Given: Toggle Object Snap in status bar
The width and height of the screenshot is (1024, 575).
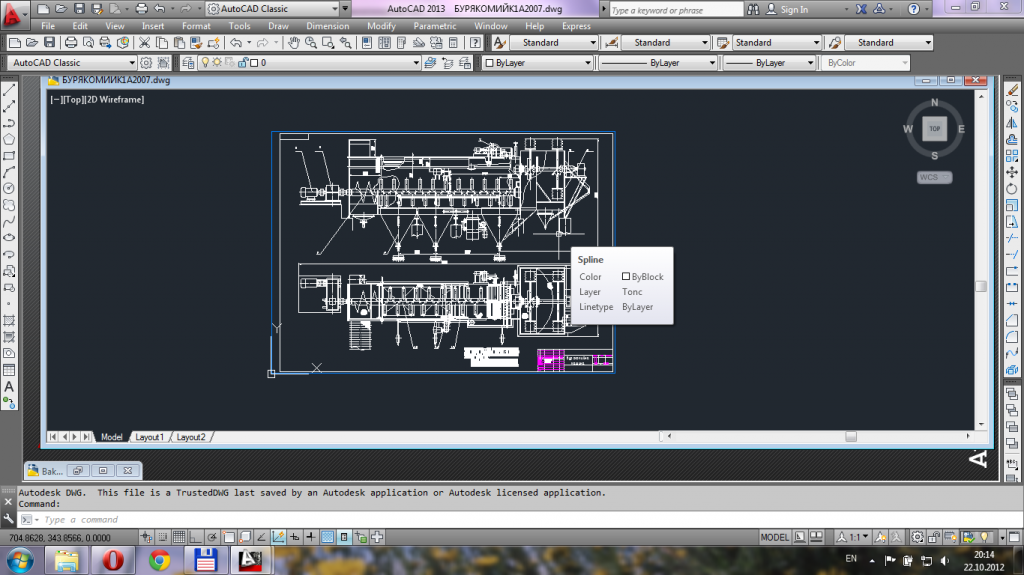Looking at the screenshot, I should (x=229, y=537).
